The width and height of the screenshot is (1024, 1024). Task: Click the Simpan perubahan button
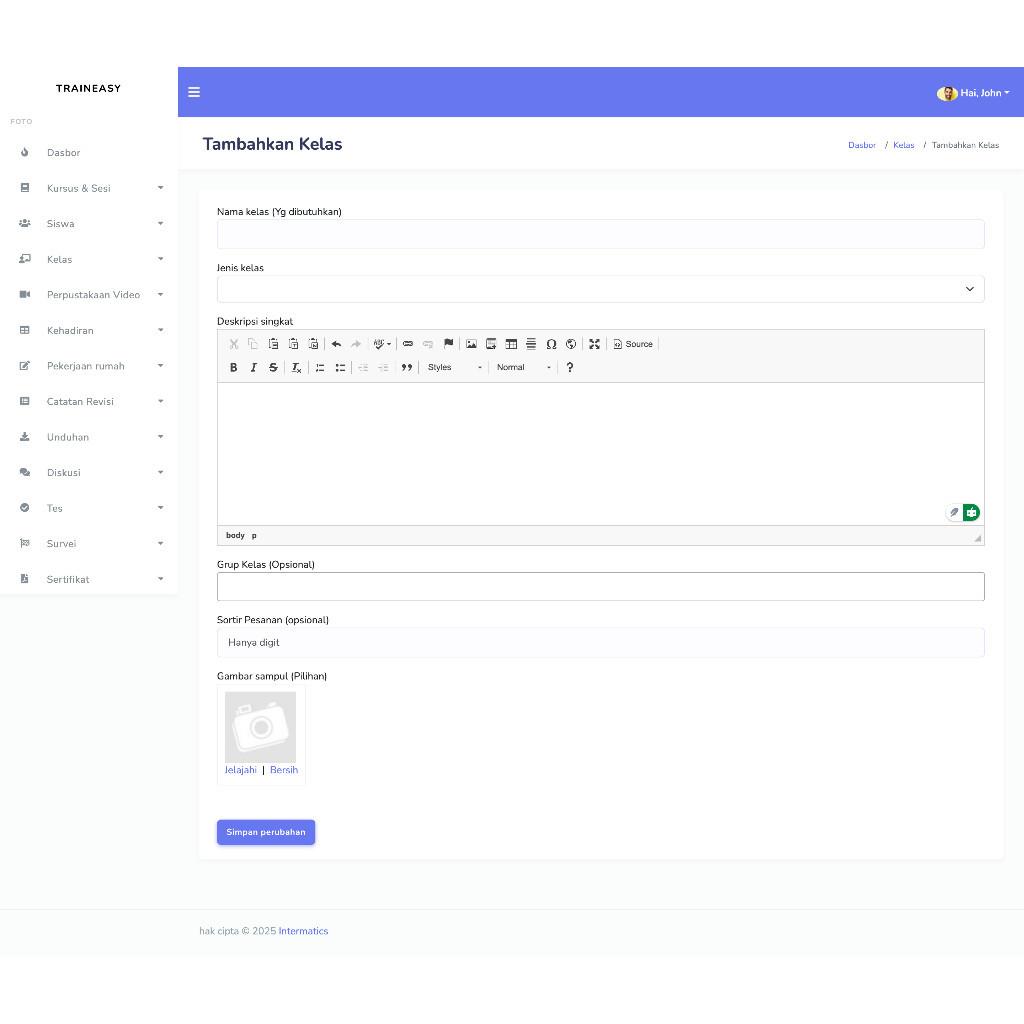(x=266, y=832)
